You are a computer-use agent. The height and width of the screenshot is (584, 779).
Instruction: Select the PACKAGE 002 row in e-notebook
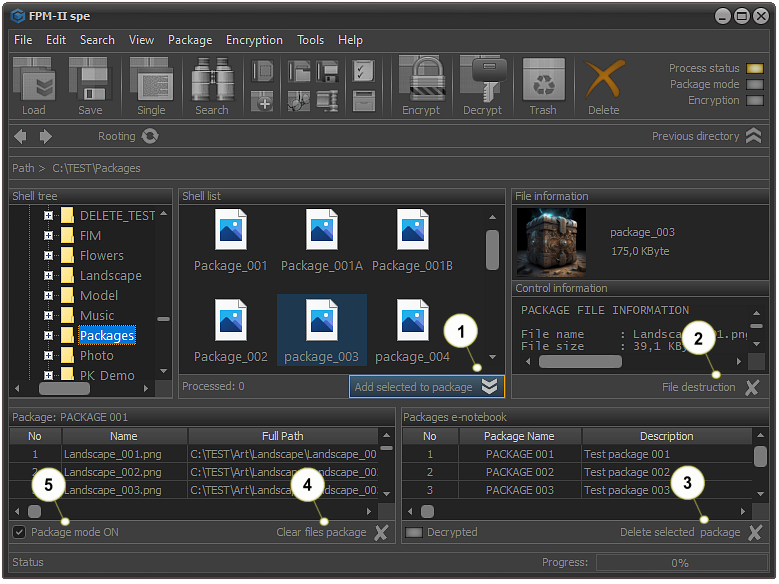pyautogui.click(x=579, y=472)
